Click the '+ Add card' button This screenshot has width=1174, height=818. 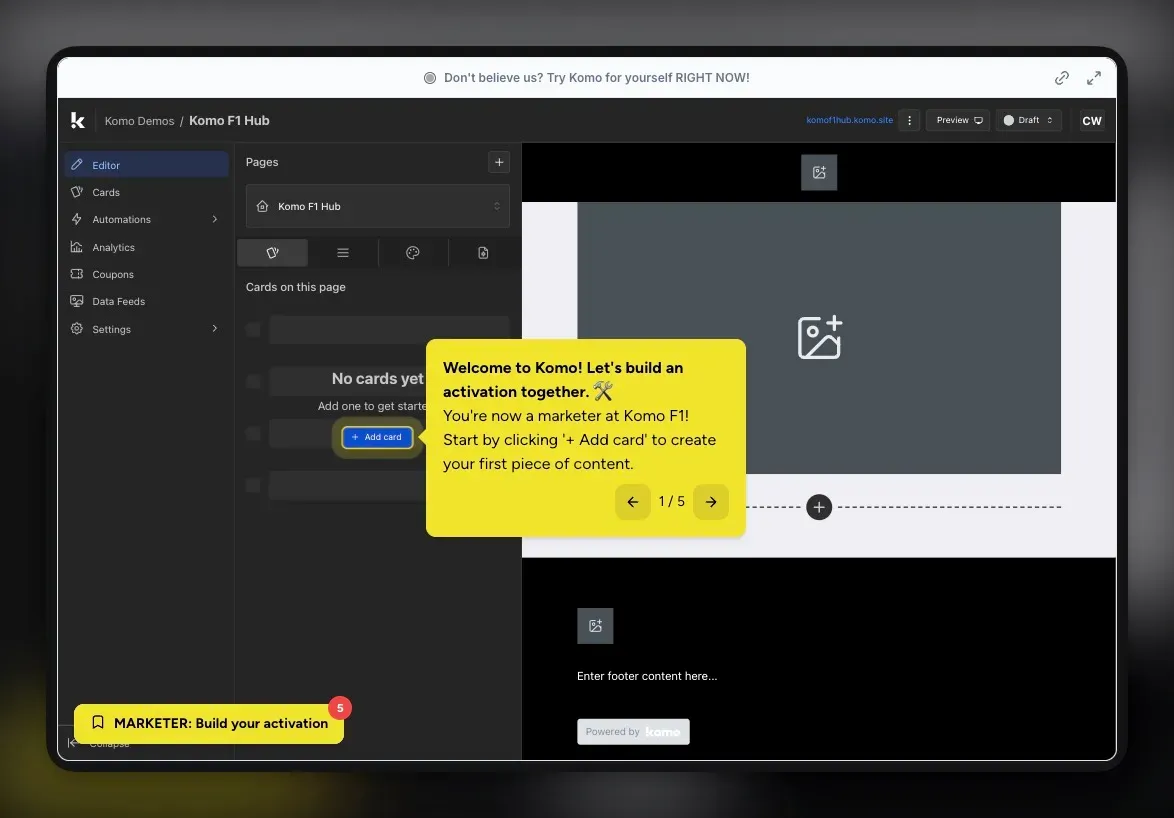point(377,437)
